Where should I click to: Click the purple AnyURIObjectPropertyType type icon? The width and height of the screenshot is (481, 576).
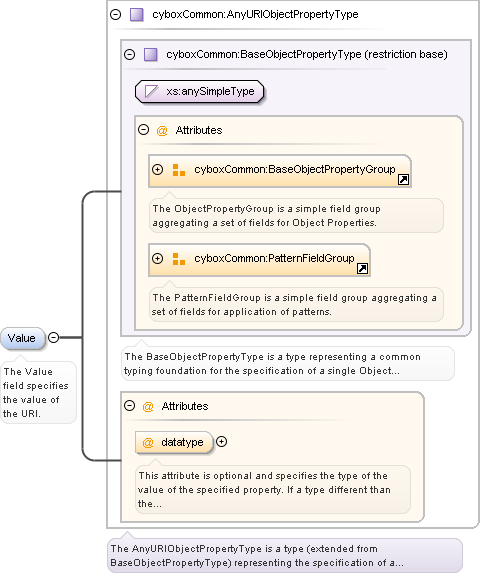137,15
